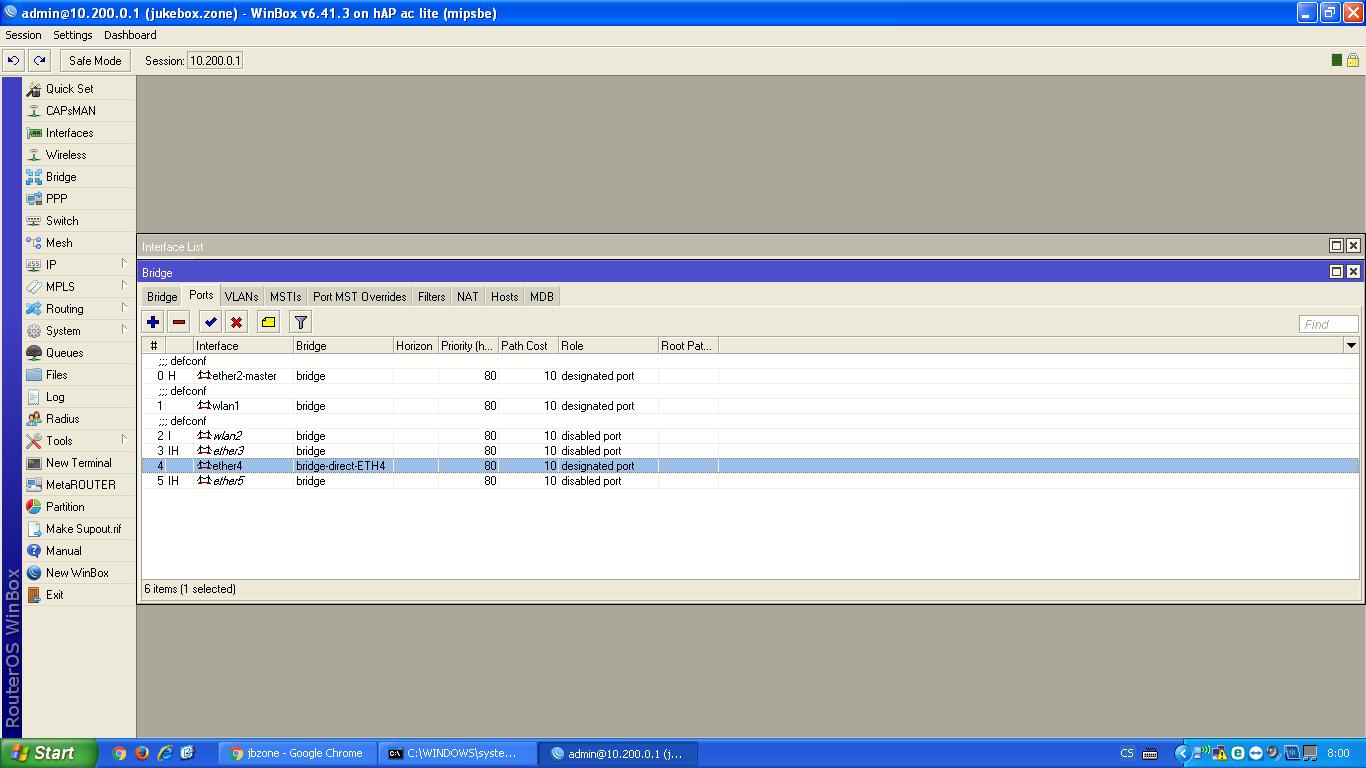Image resolution: width=1366 pixels, height=768 pixels.
Task: Open CAPsMAN in sidebar
Action: (x=79, y=111)
